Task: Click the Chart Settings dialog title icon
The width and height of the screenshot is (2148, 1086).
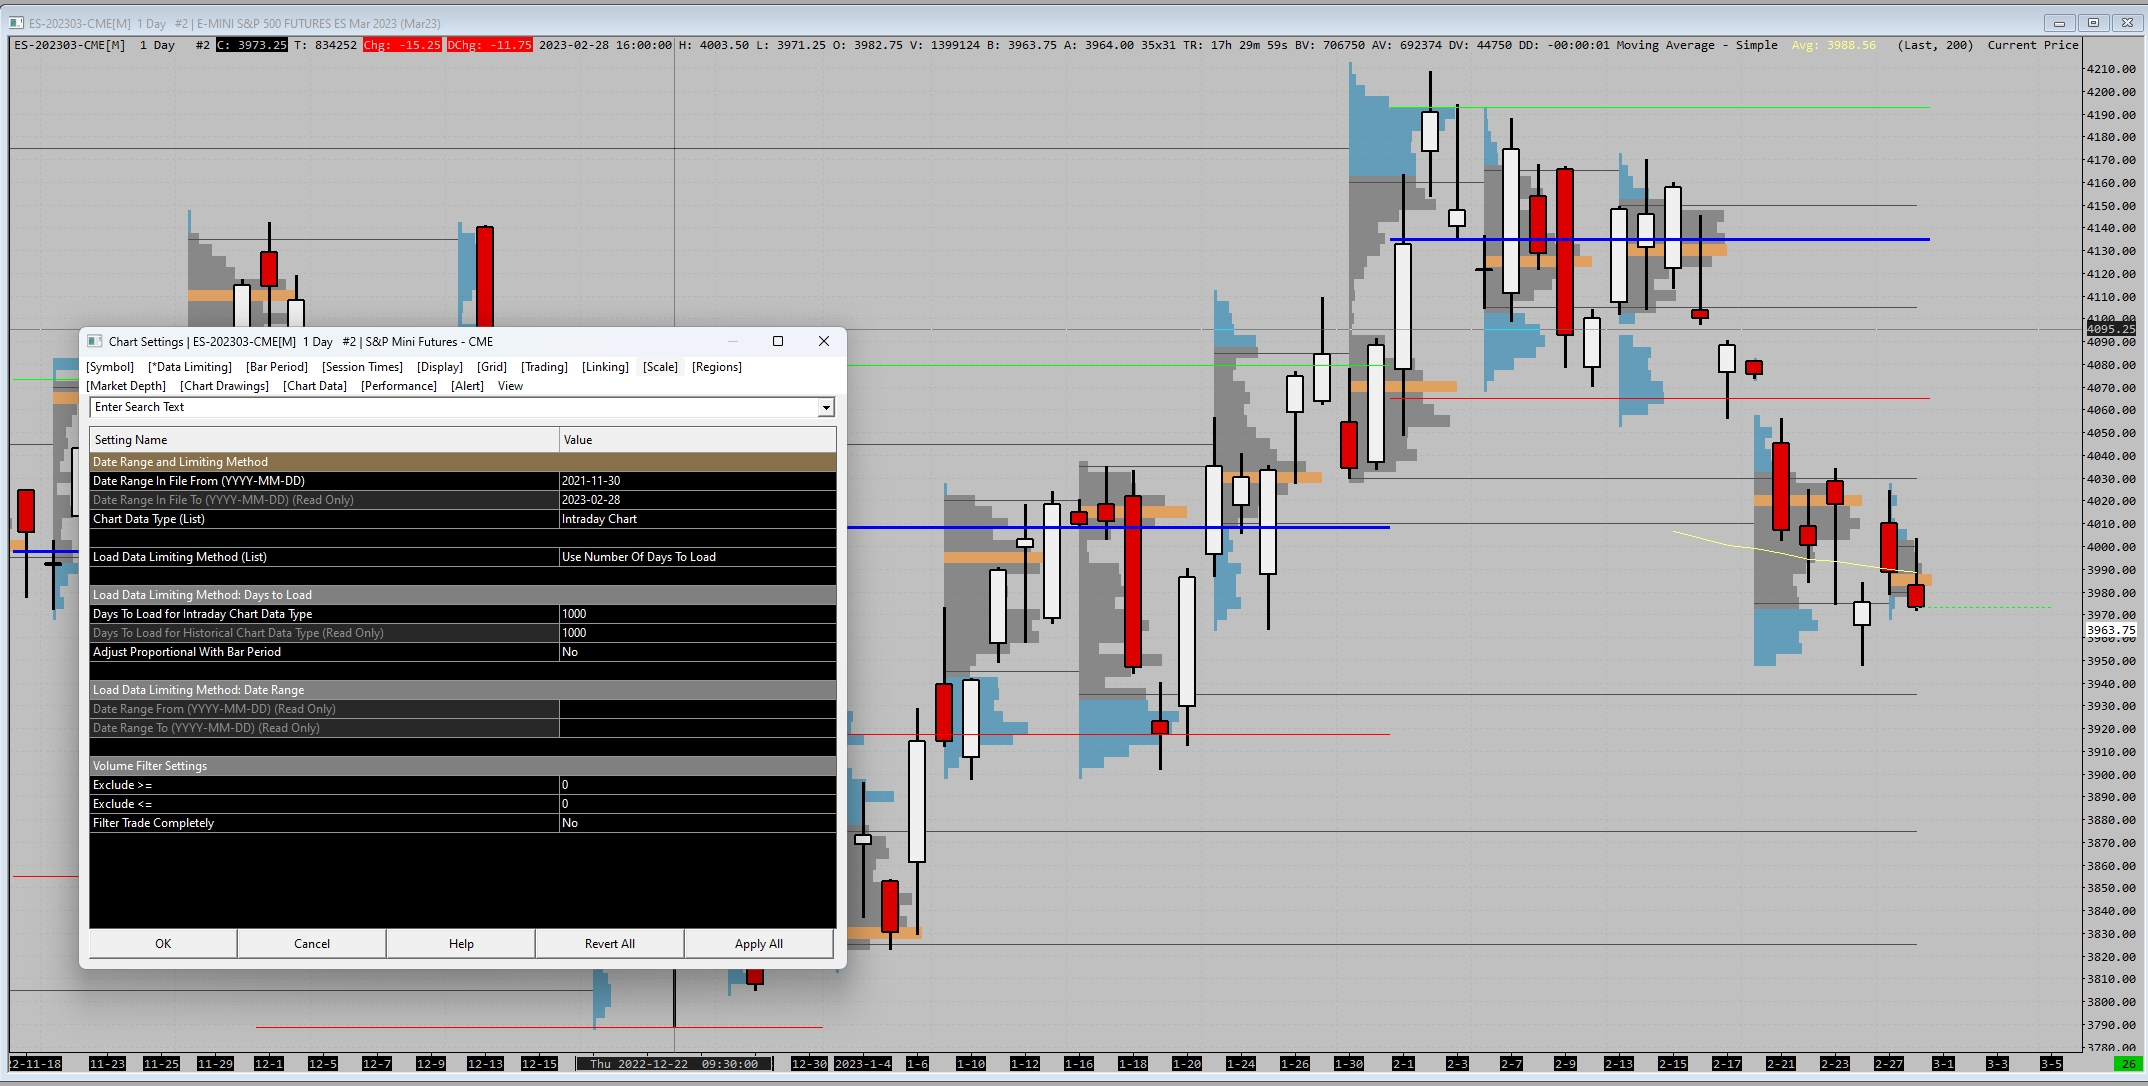Action: coord(95,342)
